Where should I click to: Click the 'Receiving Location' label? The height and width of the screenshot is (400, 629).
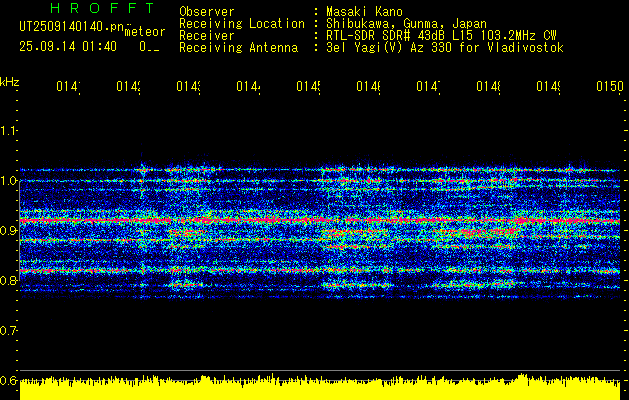242,23
